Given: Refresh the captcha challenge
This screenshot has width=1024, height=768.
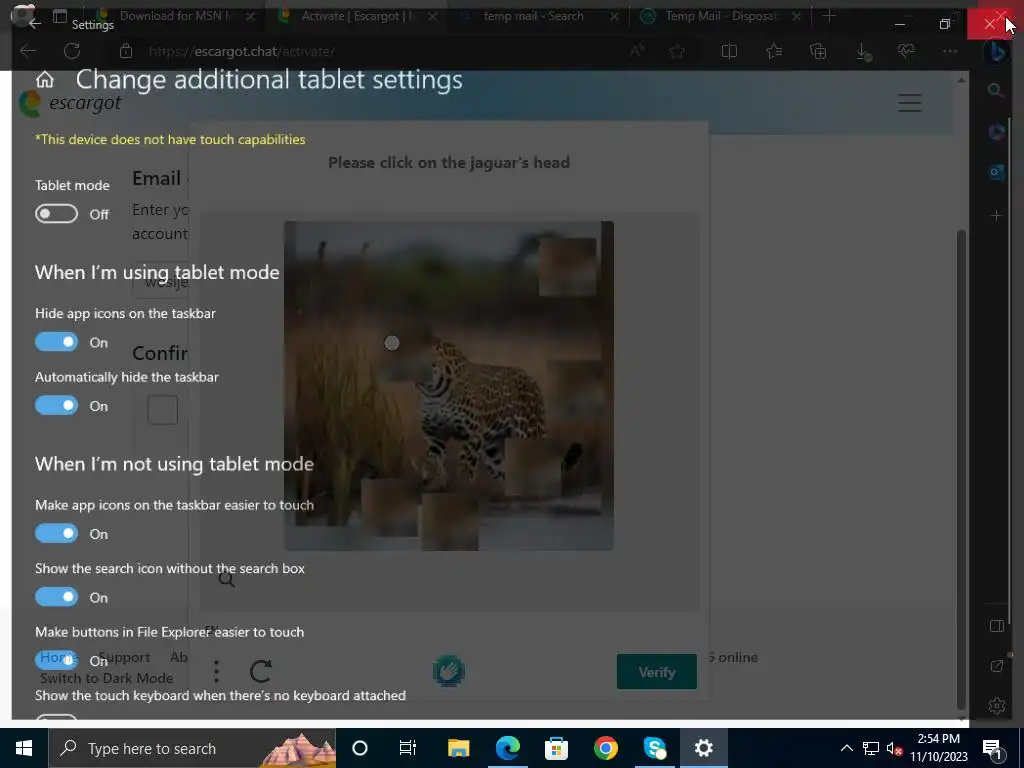Looking at the screenshot, I should point(261,671).
